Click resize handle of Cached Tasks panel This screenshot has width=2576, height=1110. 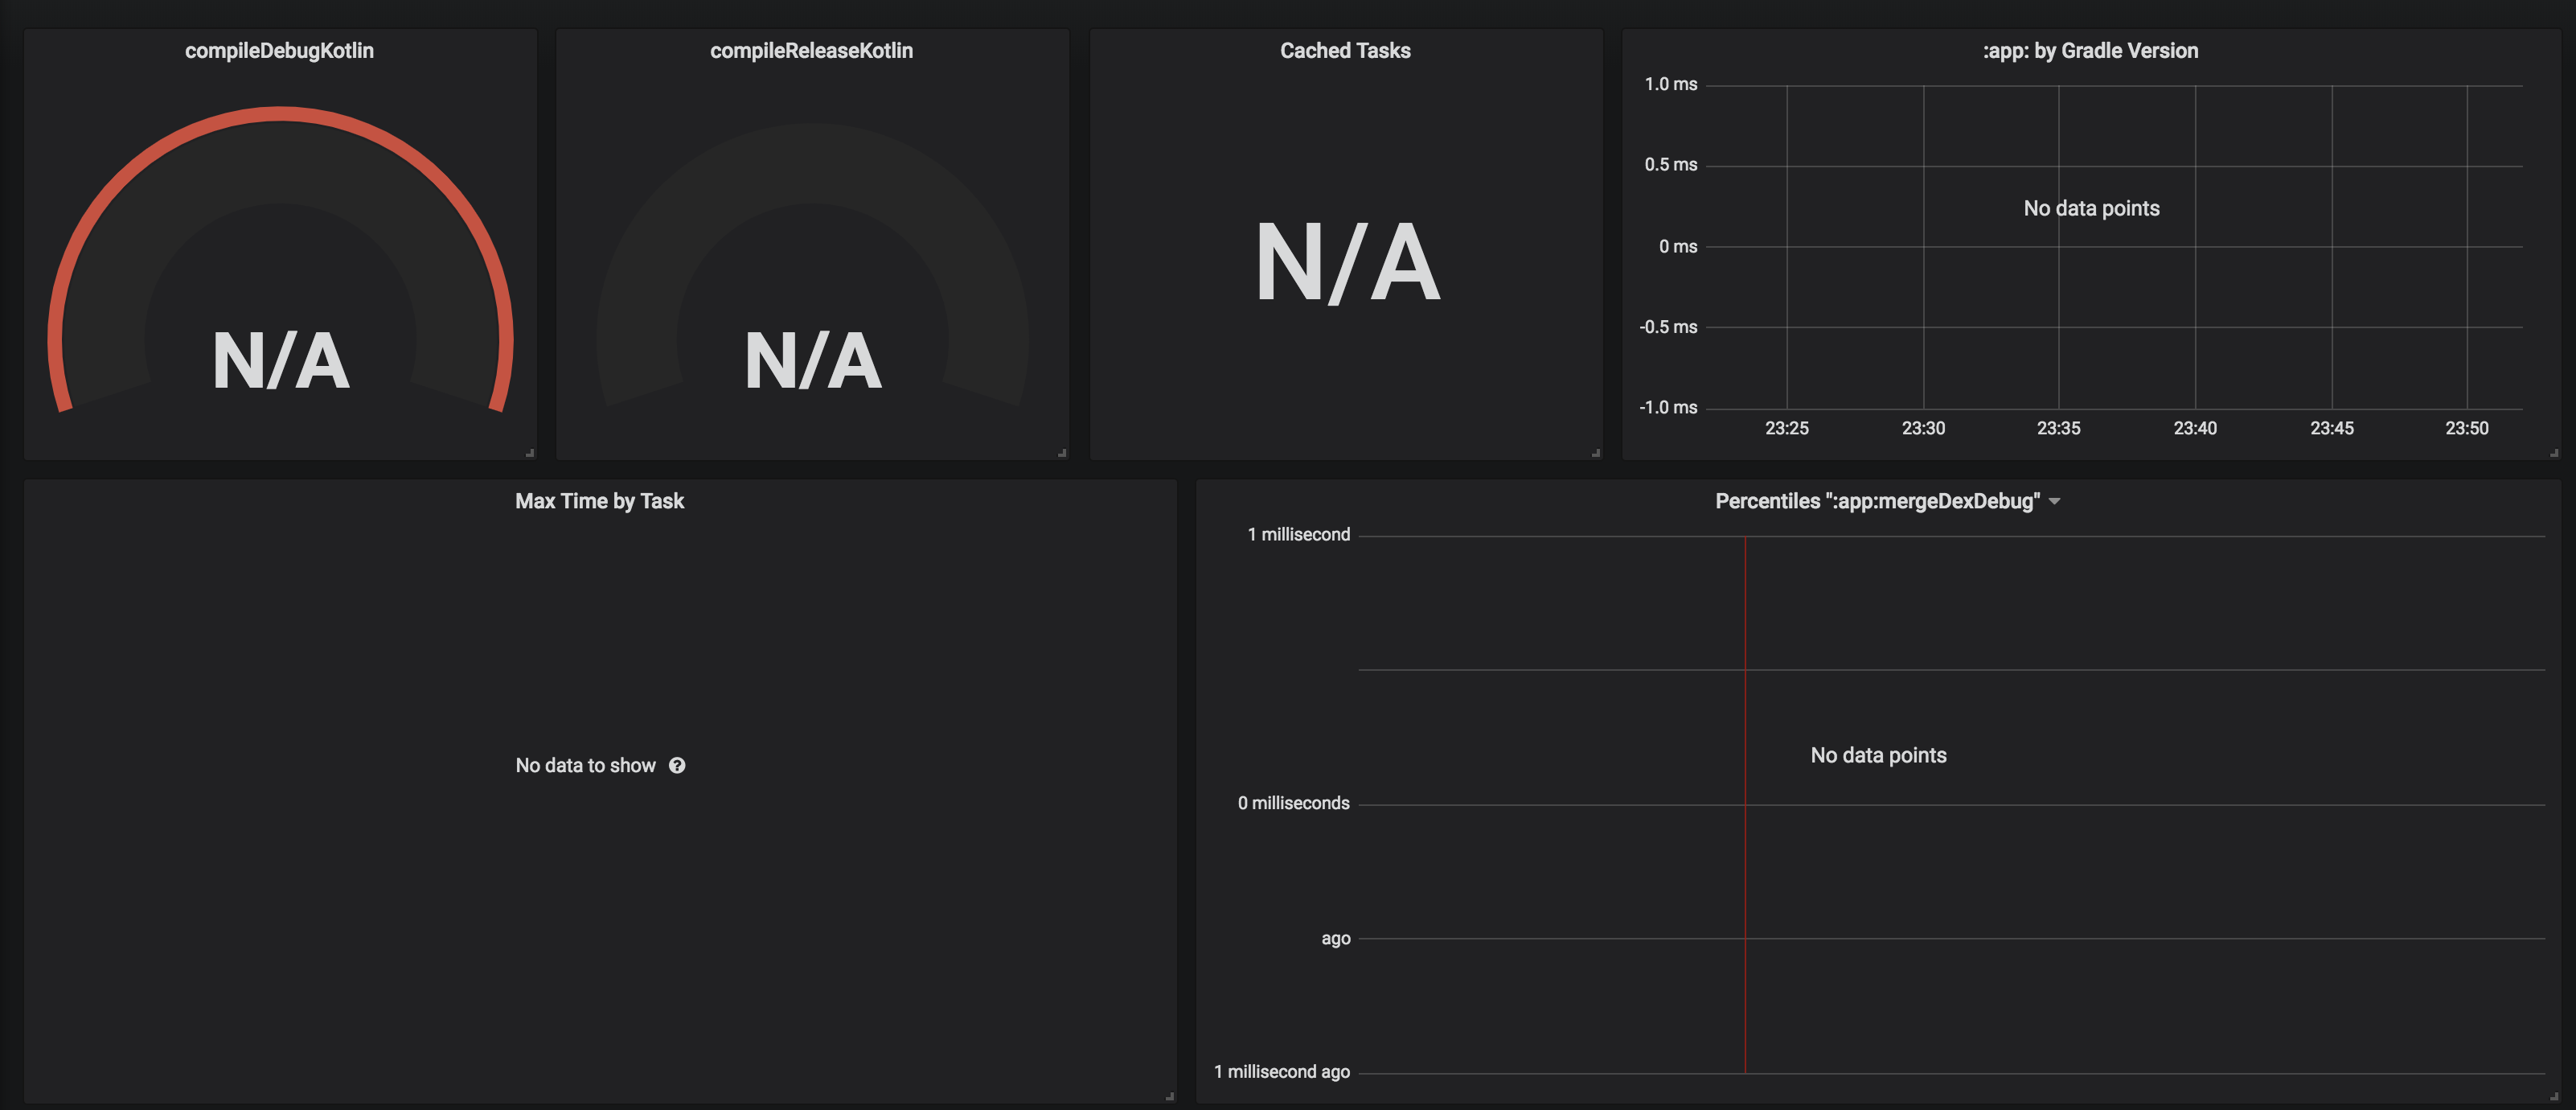point(1596,453)
